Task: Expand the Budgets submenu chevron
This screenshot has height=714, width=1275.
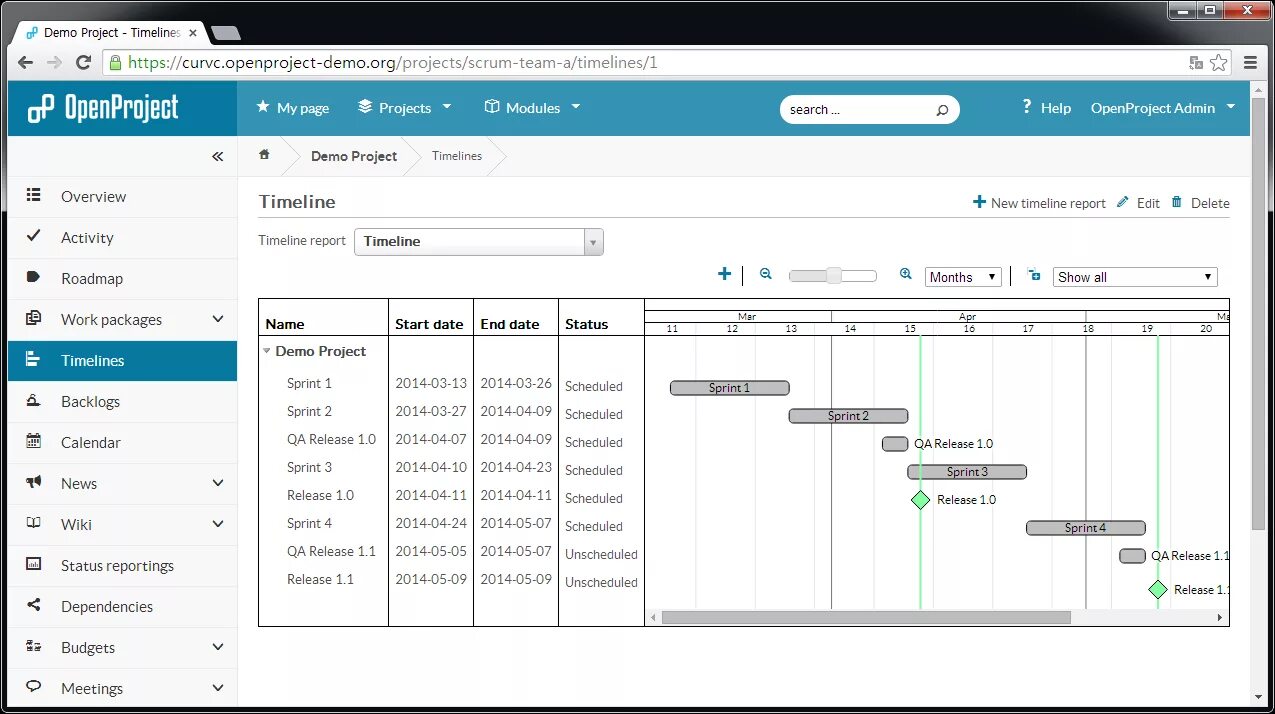Action: [x=218, y=647]
